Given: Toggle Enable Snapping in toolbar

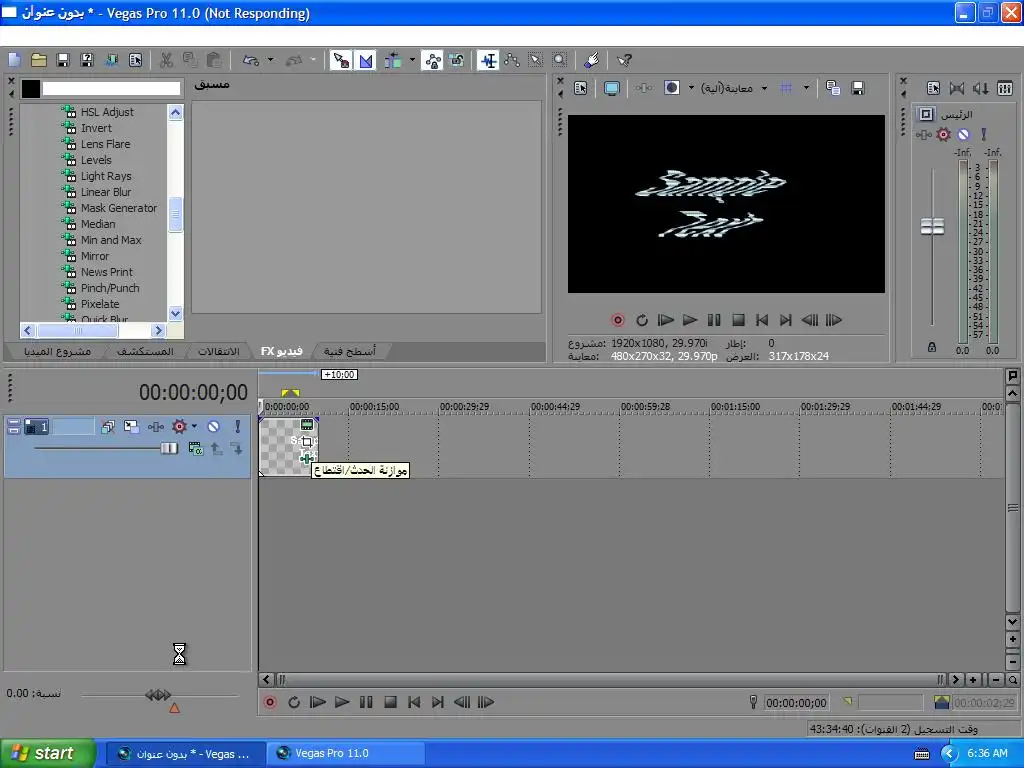Looking at the screenshot, I should 341,60.
